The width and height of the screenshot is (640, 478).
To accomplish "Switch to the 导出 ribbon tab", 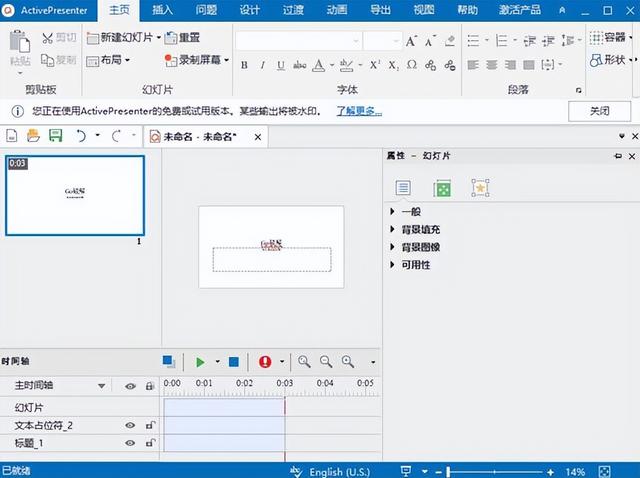I will 380,10.
